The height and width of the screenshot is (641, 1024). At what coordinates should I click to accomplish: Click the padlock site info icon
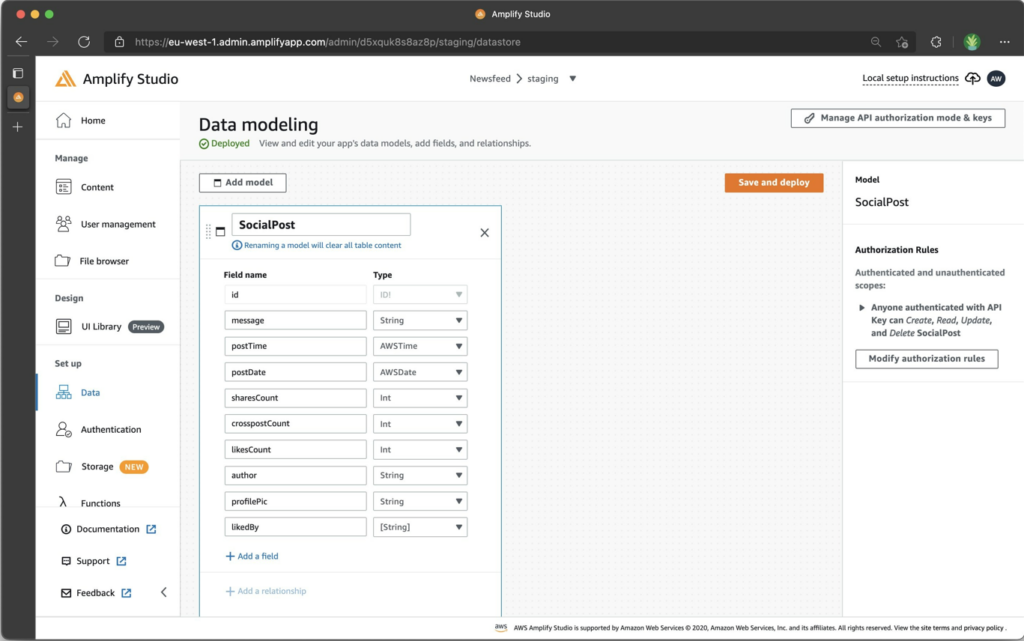120,42
